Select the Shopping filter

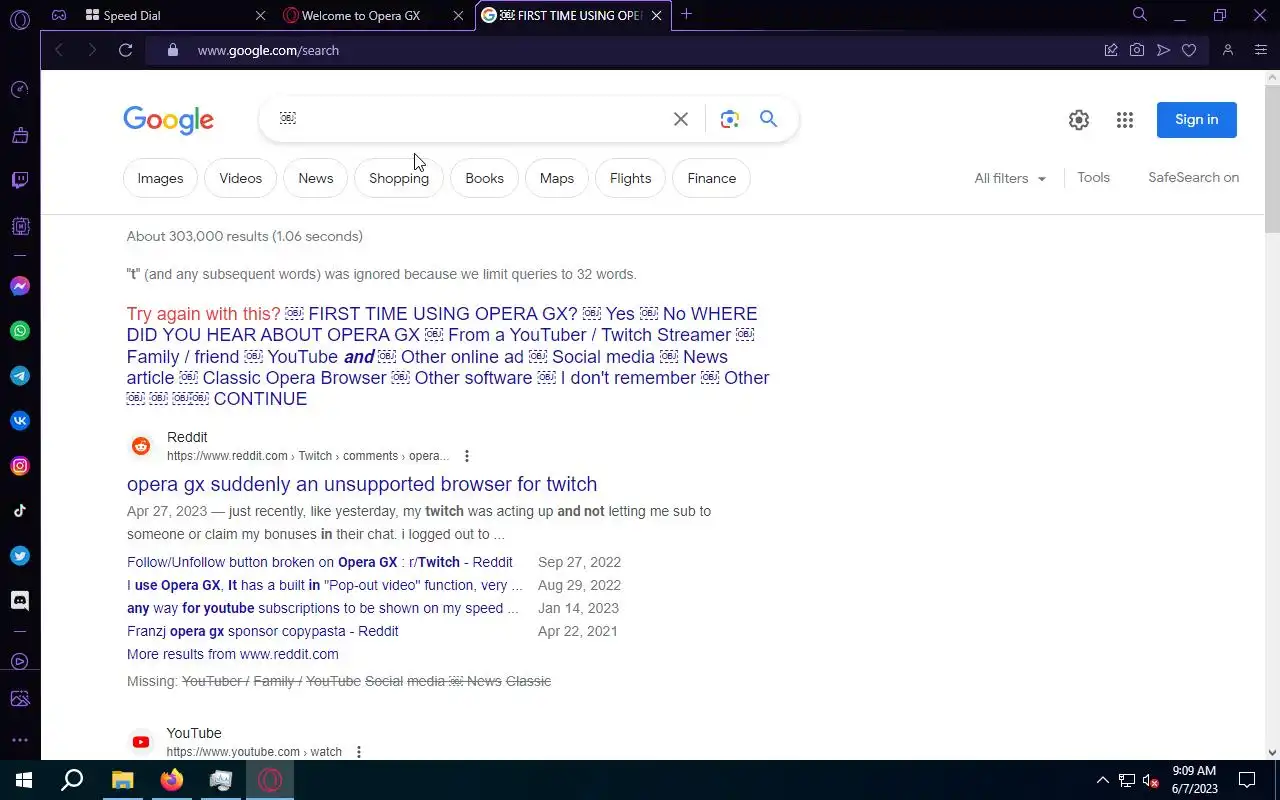pyautogui.click(x=399, y=178)
